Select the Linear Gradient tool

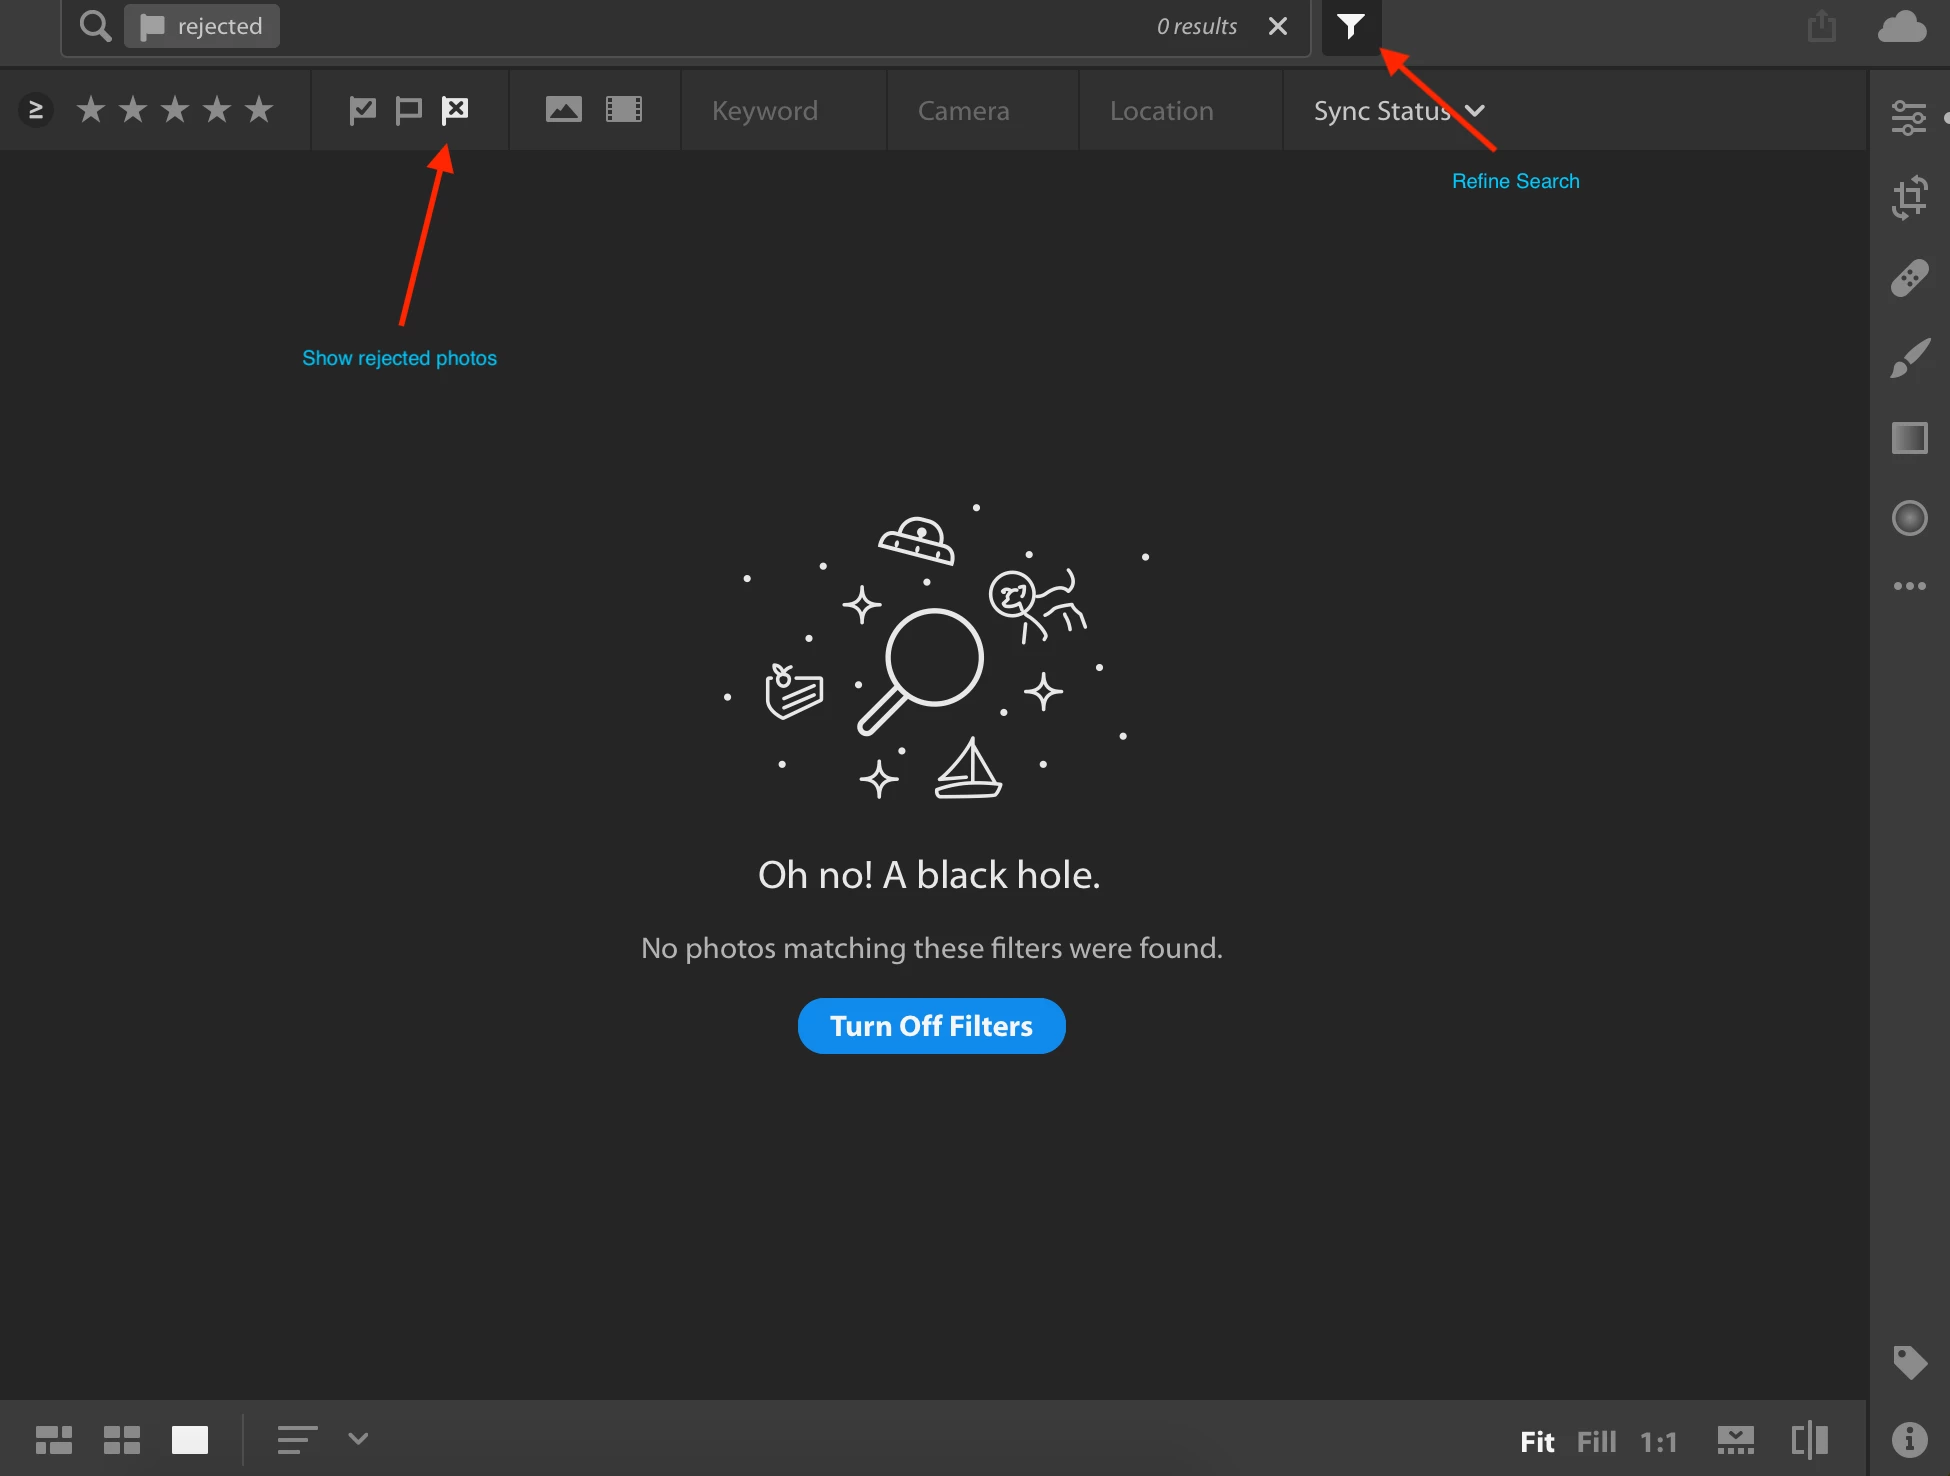1908,438
